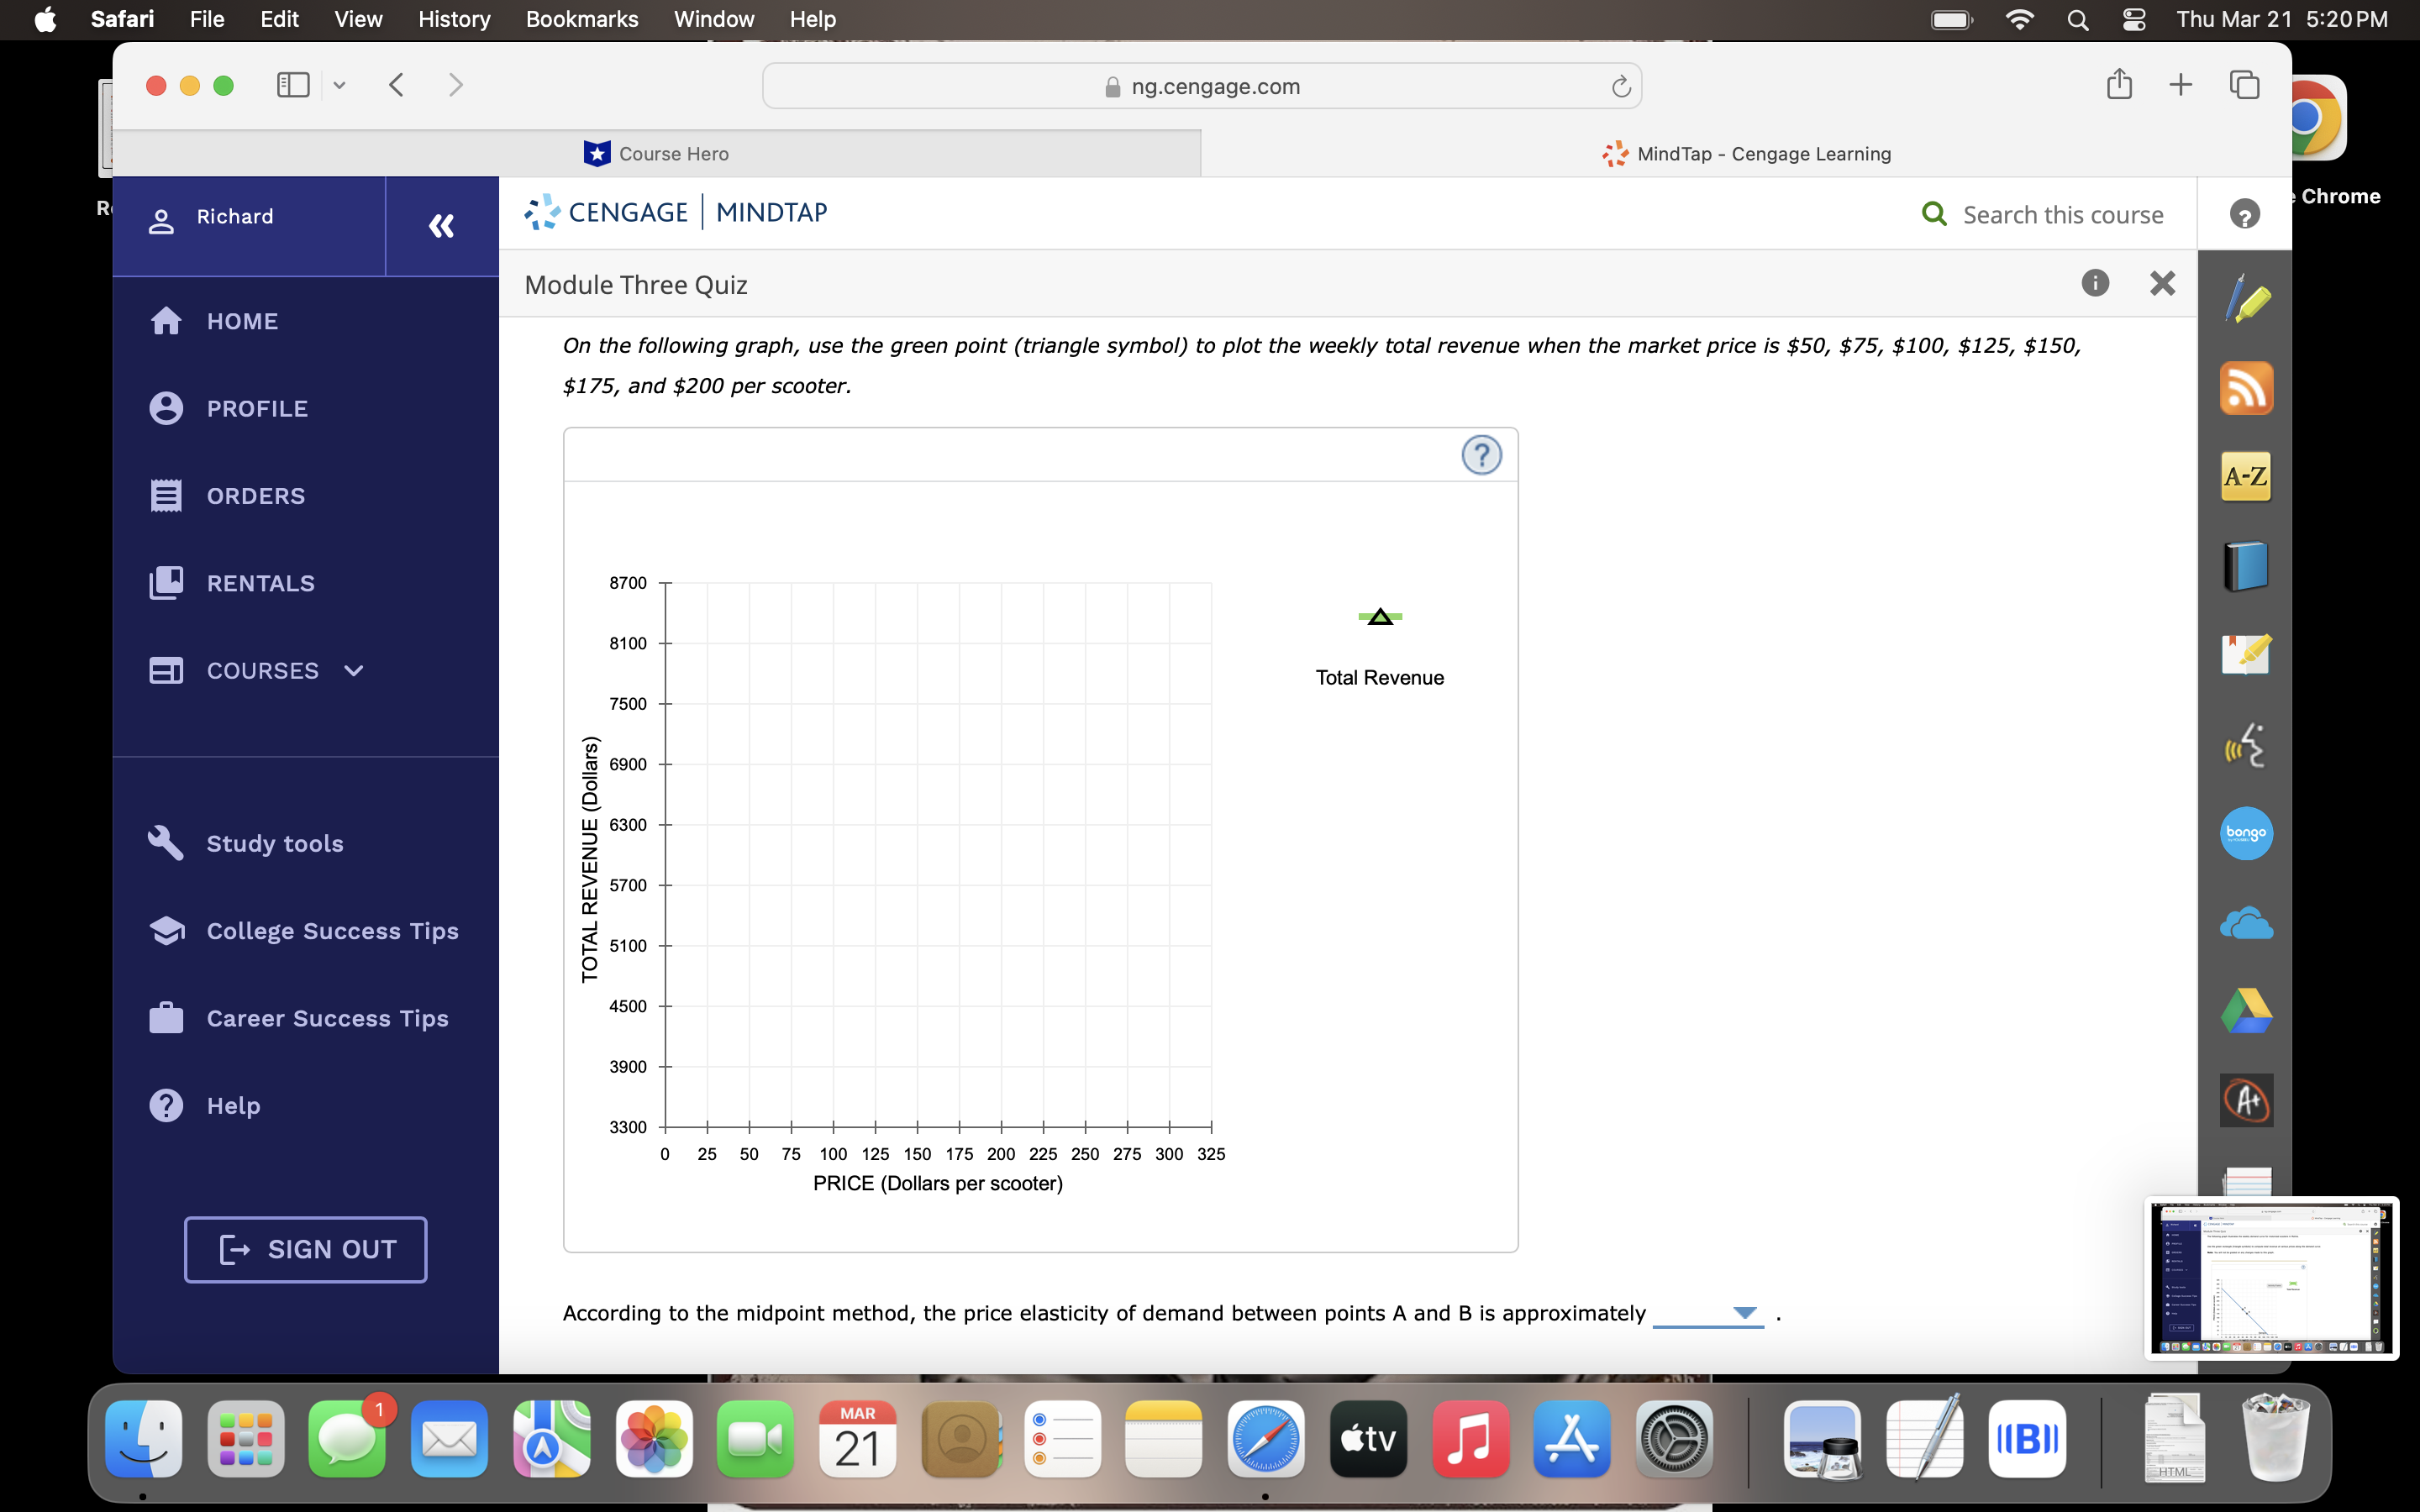Open the Bongo video assignments icon
This screenshot has width=2420, height=1512.
pos(2246,833)
